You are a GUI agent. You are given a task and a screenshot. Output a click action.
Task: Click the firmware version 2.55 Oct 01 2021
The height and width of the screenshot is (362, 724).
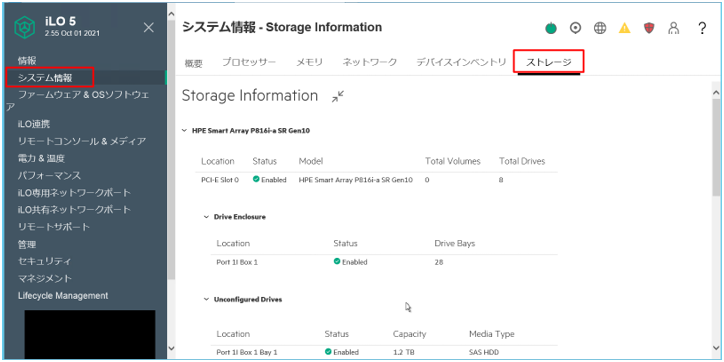[x=72, y=34]
